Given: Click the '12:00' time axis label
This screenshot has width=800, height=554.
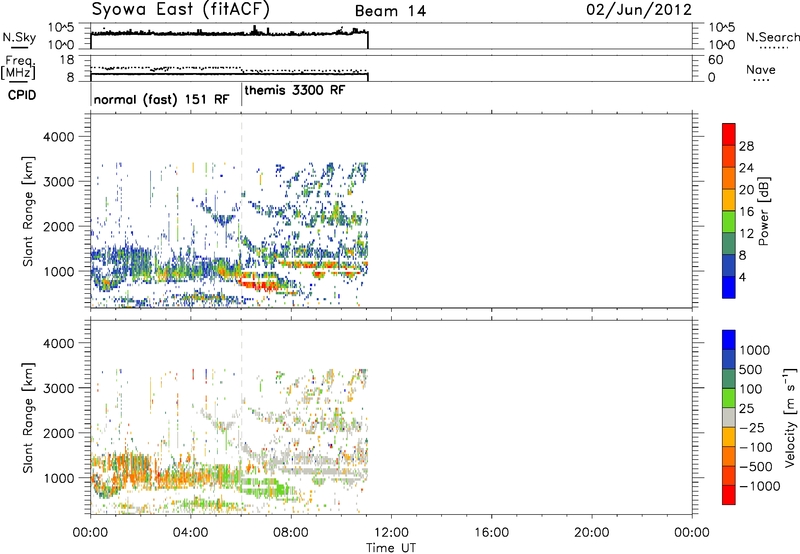Looking at the screenshot, I should pos(391,533).
